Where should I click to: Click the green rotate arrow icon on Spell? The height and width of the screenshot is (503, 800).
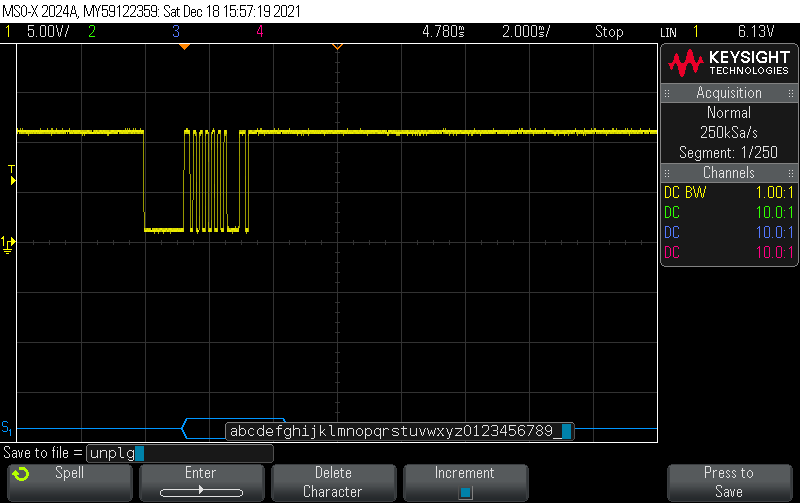coord(21,474)
